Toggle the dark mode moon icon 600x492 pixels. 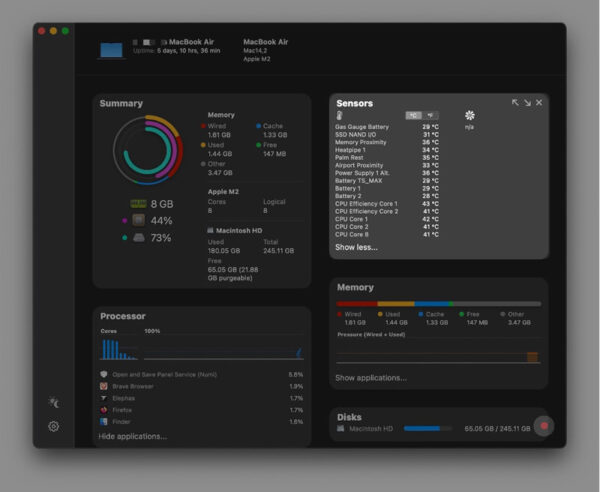(x=54, y=402)
